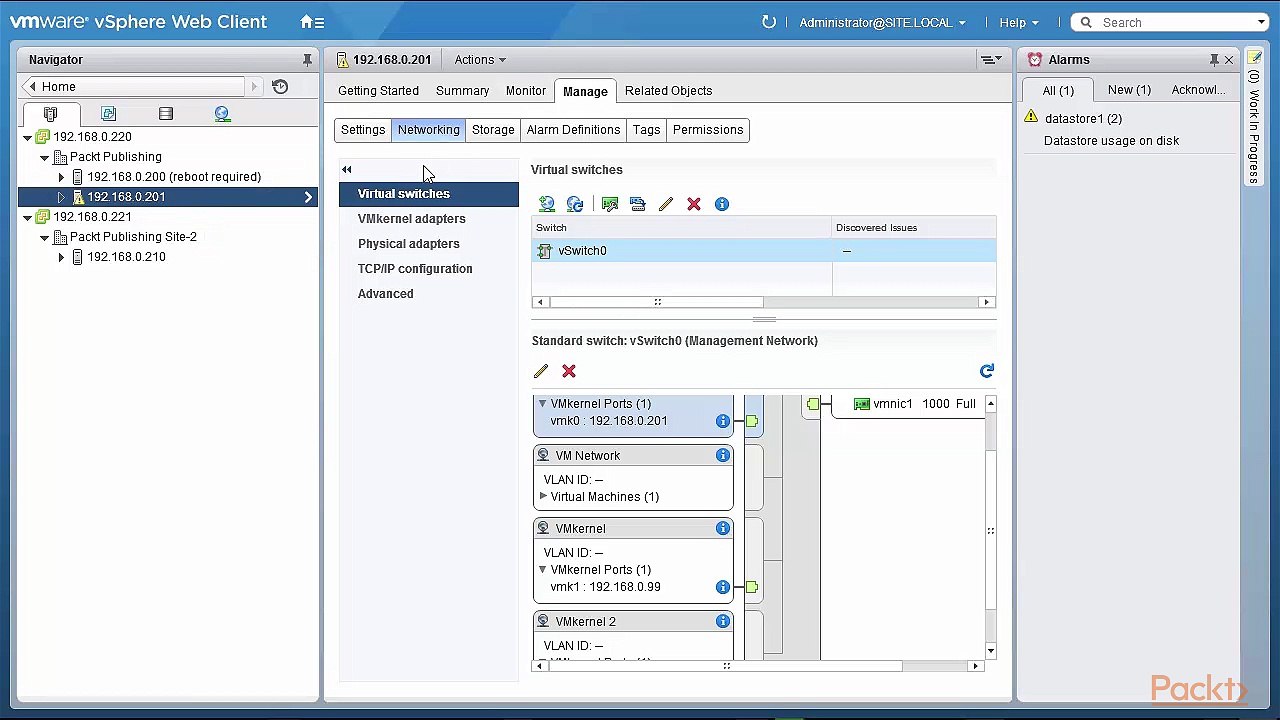
Task: Click info icon on VMkernel 2 port group
Action: click(x=722, y=621)
